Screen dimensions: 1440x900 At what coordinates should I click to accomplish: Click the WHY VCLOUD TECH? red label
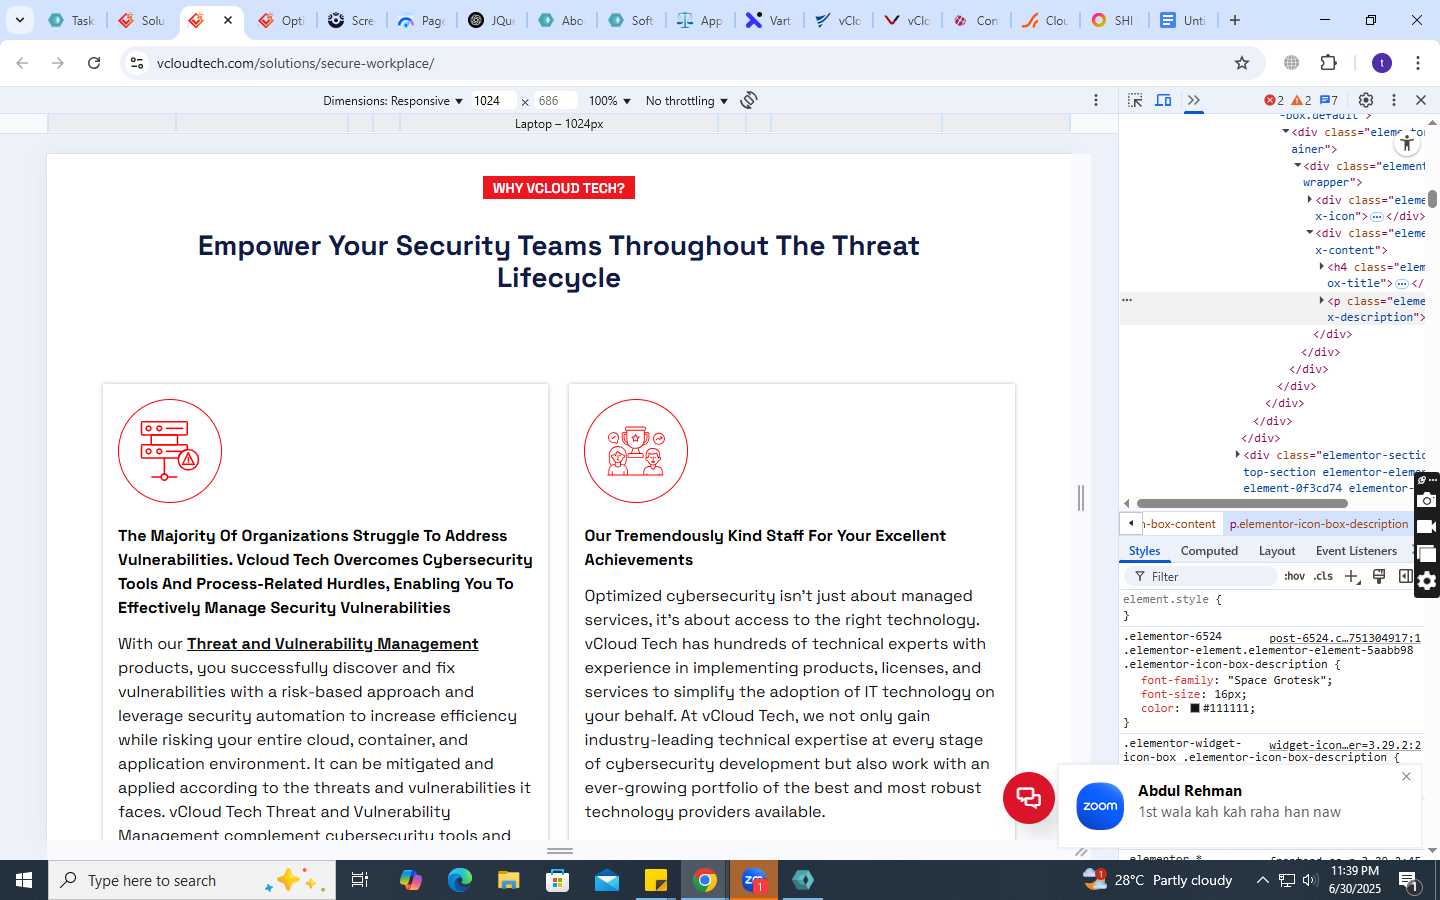tap(559, 188)
